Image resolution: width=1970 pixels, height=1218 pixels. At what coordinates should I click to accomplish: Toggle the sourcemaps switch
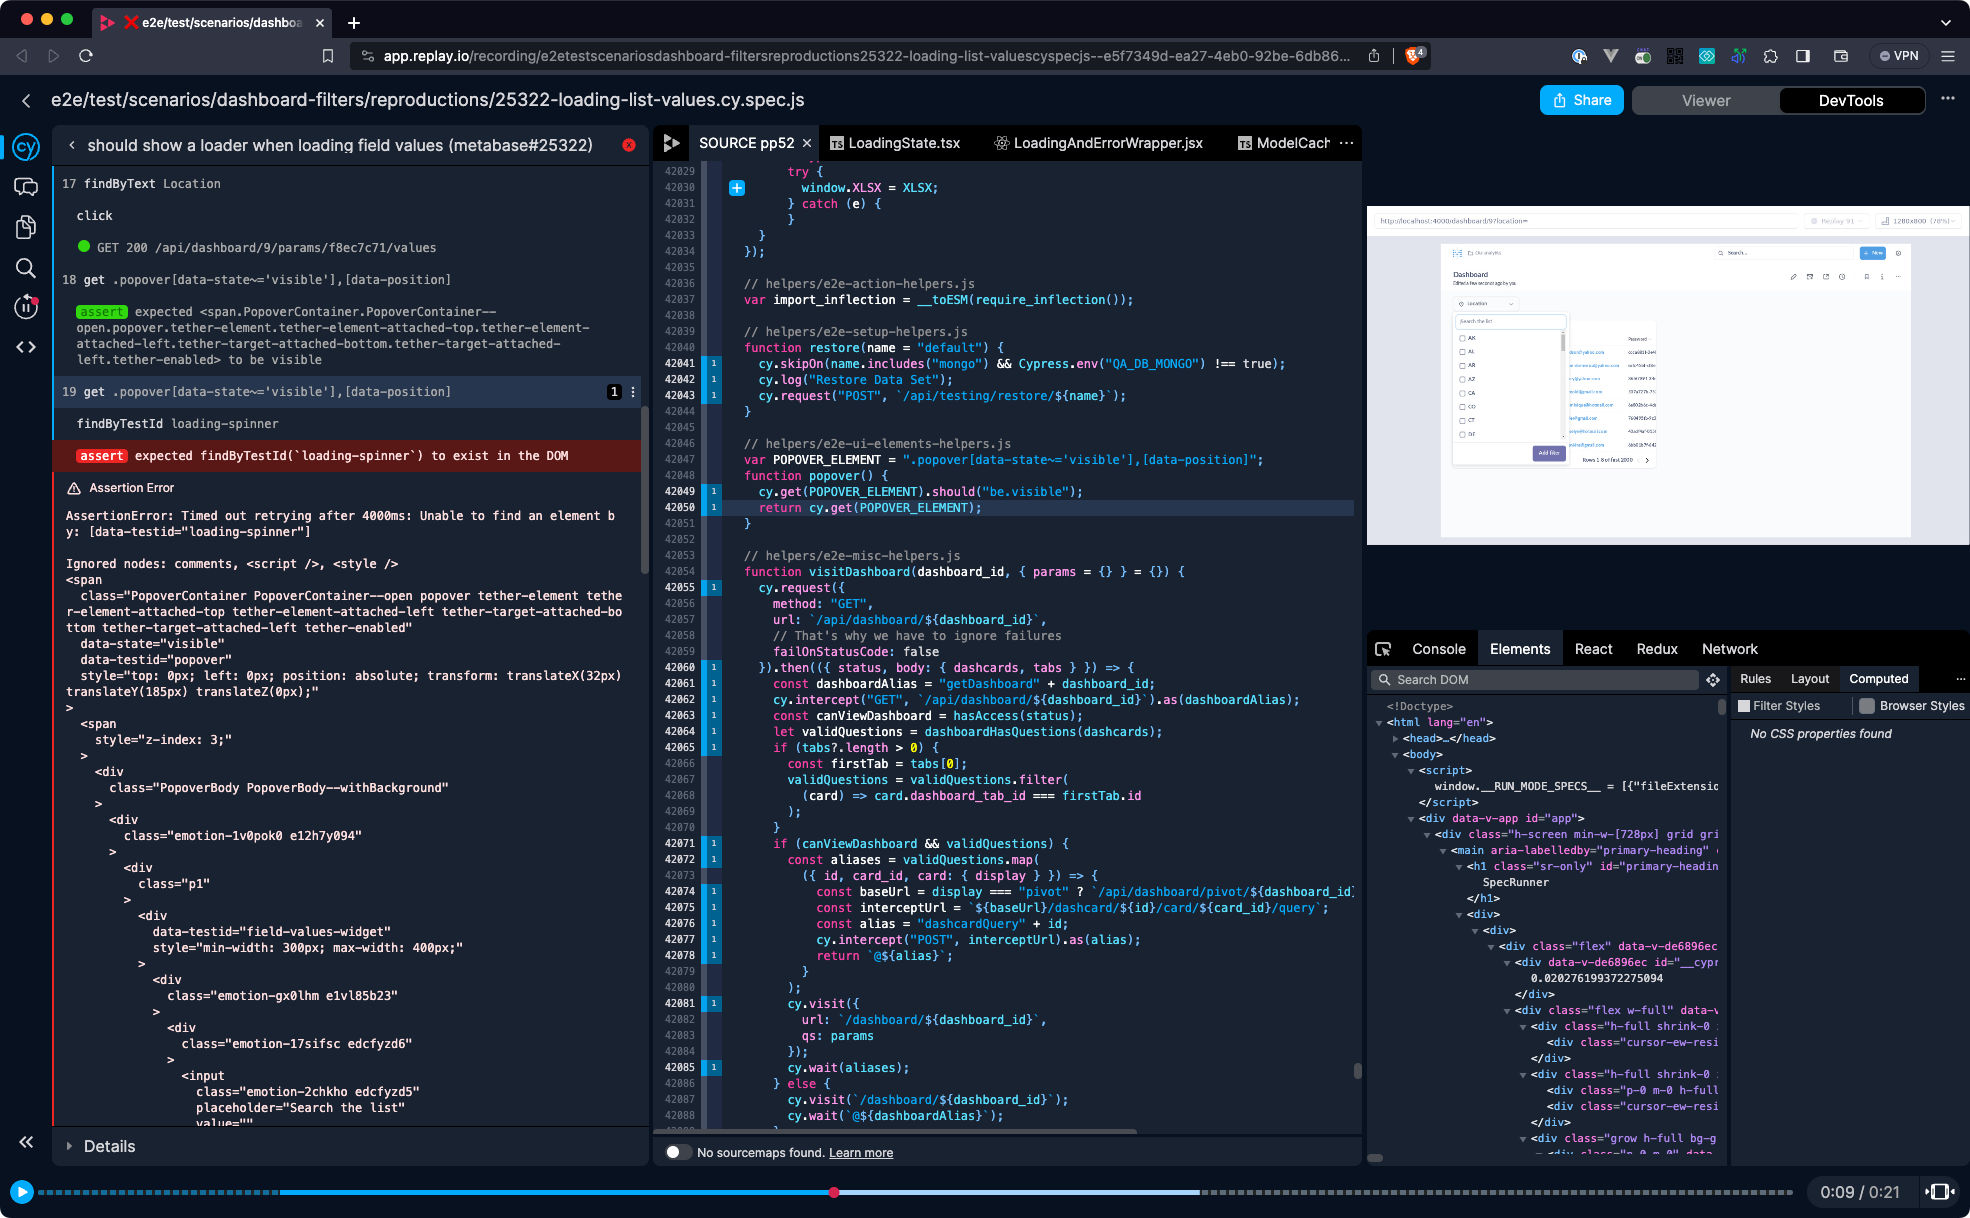click(677, 1152)
